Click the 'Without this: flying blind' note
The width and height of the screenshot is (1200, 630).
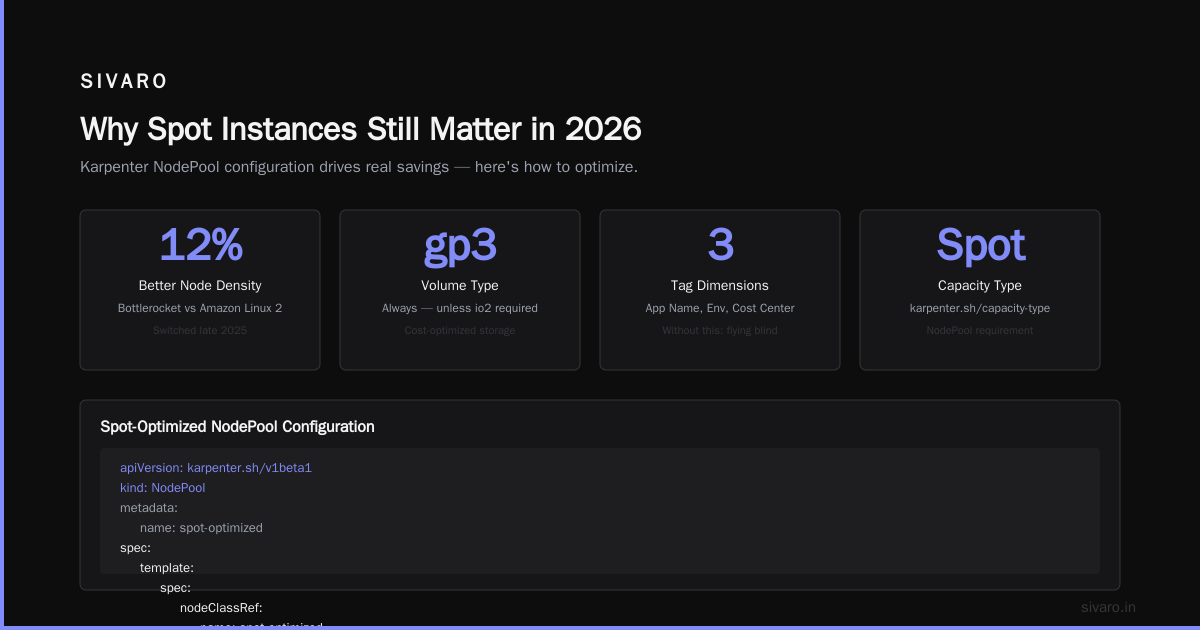click(x=720, y=330)
